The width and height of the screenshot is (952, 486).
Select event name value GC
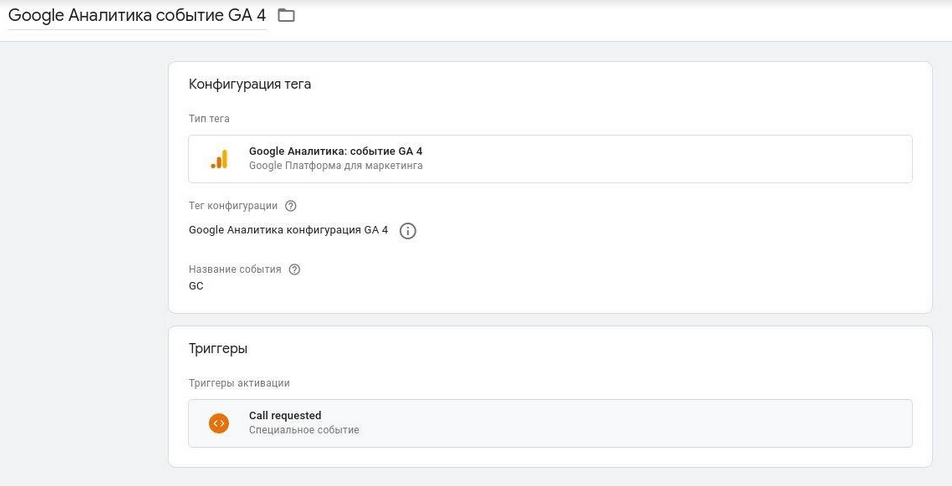point(196,286)
